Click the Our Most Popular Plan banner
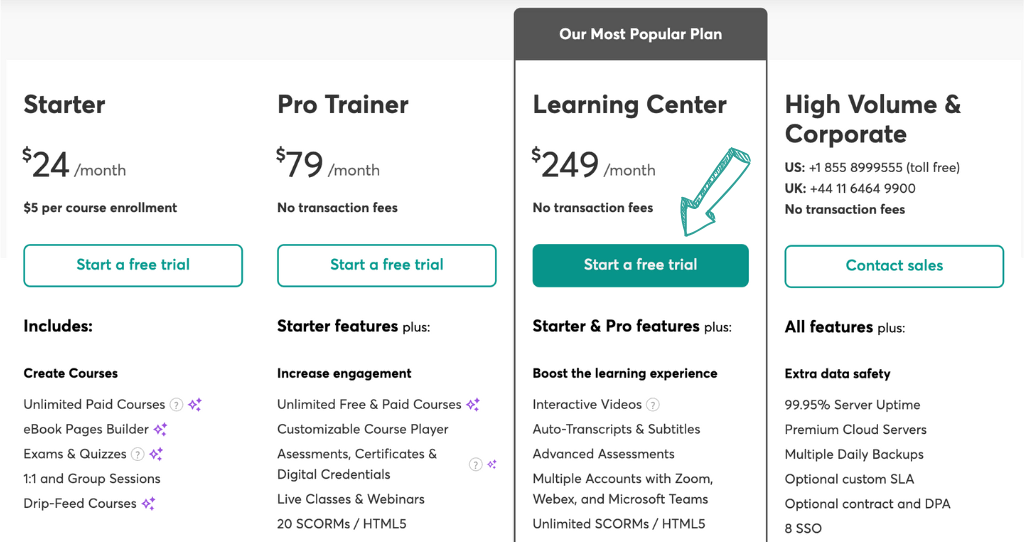Image resolution: width=1024 pixels, height=542 pixels. pos(640,34)
